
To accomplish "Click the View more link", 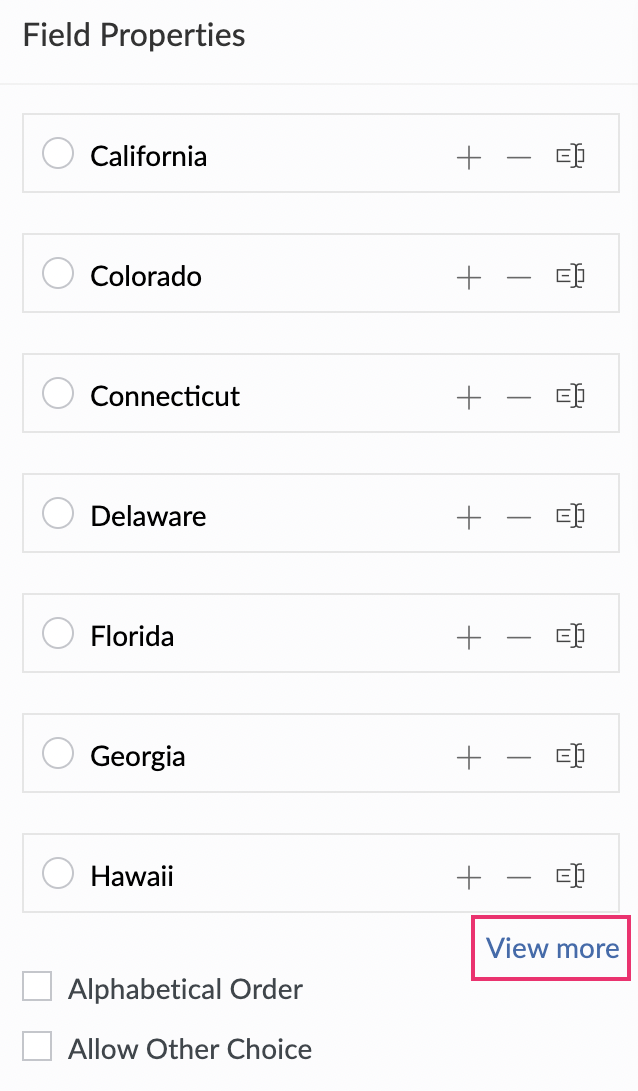I will 552,948.
